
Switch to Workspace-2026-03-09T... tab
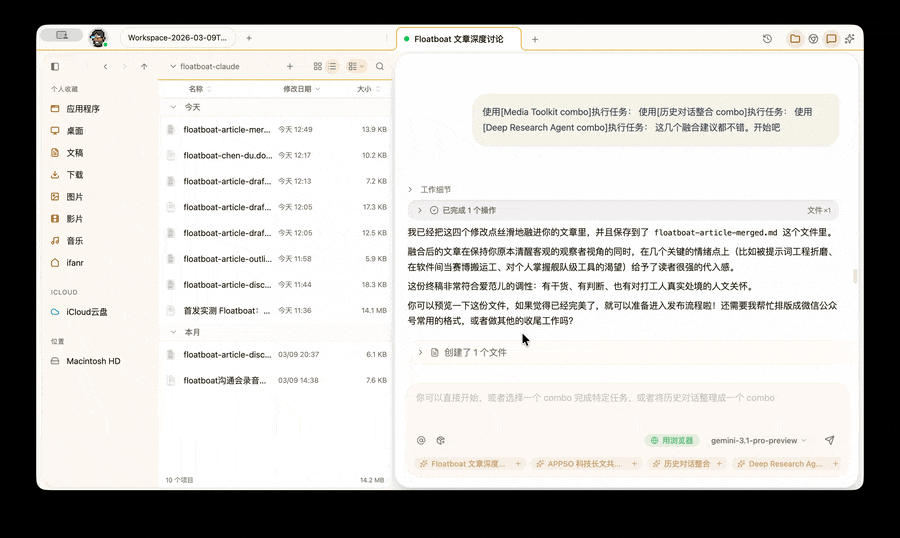coord(177,38)
